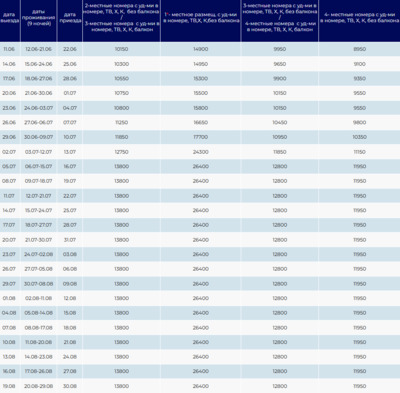Click the 16650 price cell

[x=201, y=122]
